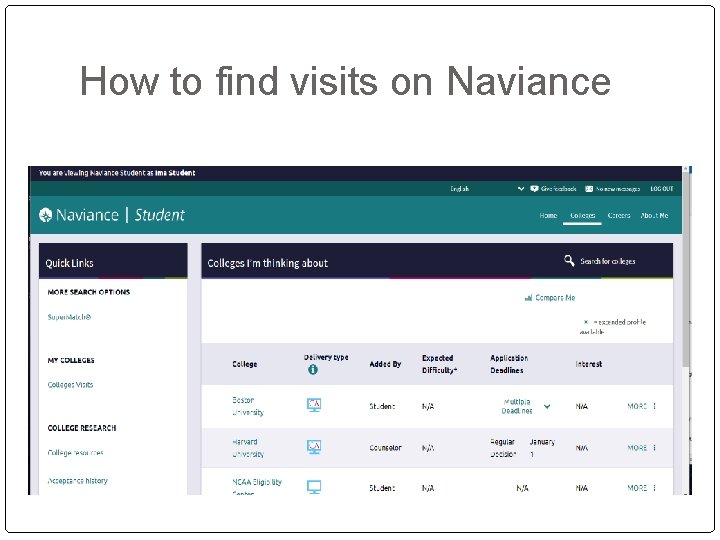Click the Counselor cell in Harvard row

point(385,448)
